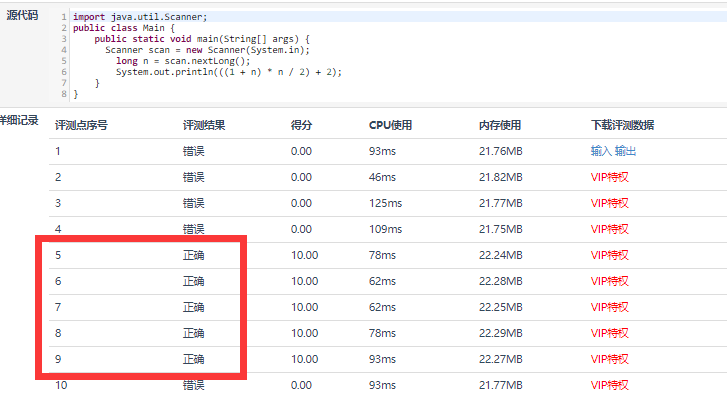Open the 输入 download link

(601, 151)
